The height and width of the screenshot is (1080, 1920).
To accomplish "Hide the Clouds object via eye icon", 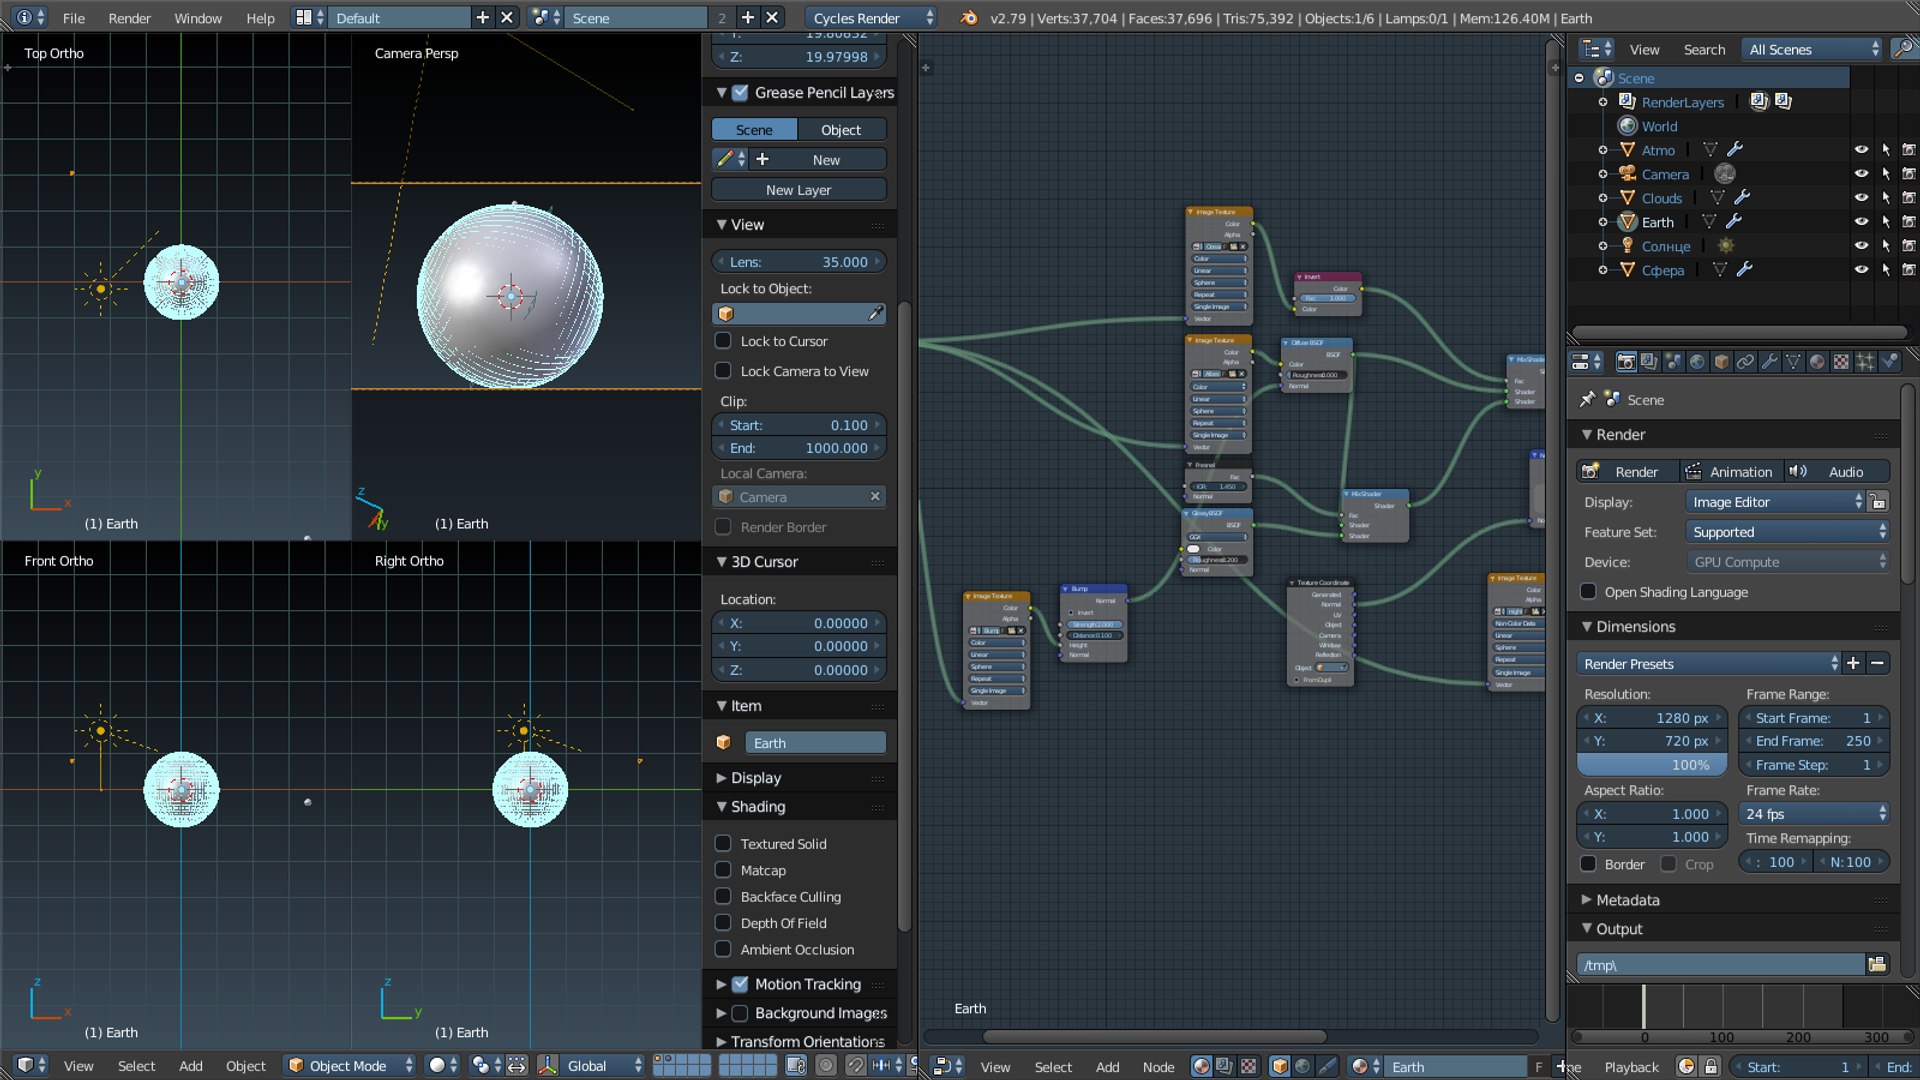I will [1860, 198].
